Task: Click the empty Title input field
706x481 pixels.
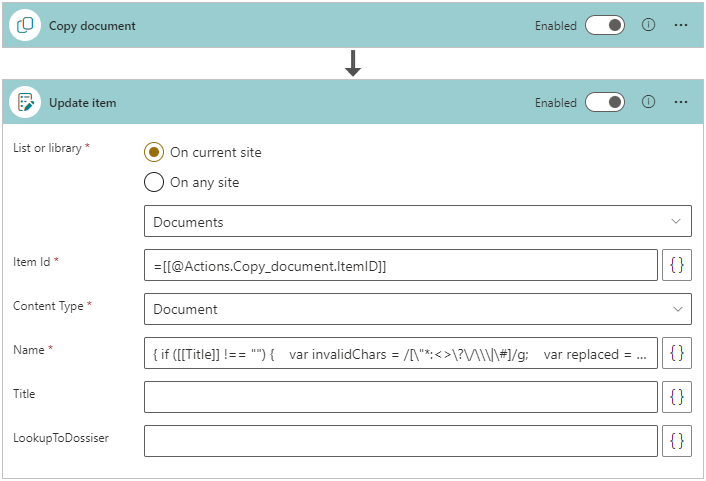Action: (400, 397)
